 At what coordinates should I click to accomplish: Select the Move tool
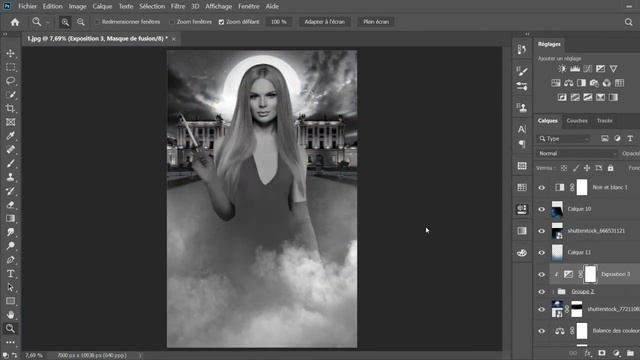(11, 53)
